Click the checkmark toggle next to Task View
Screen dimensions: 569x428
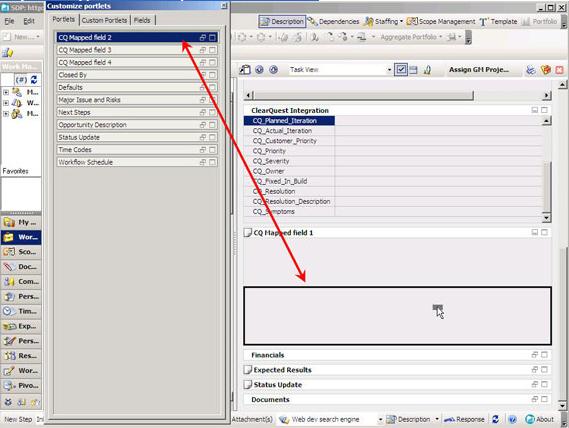[401, 69]
